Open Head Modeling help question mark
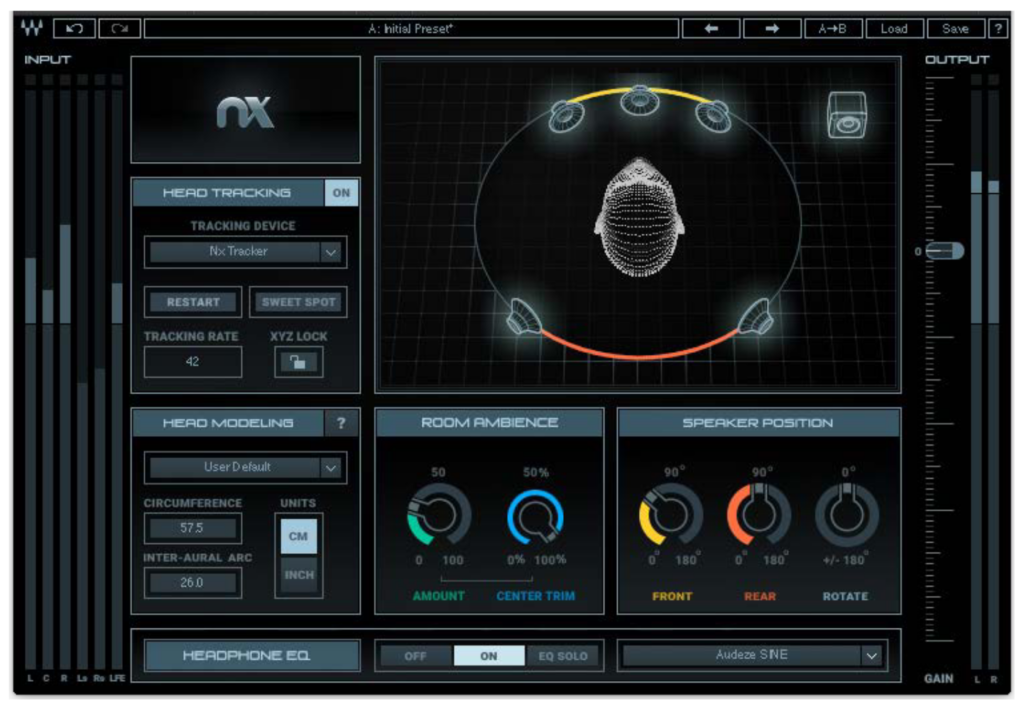1024x706 pixels. pos(341,423)
